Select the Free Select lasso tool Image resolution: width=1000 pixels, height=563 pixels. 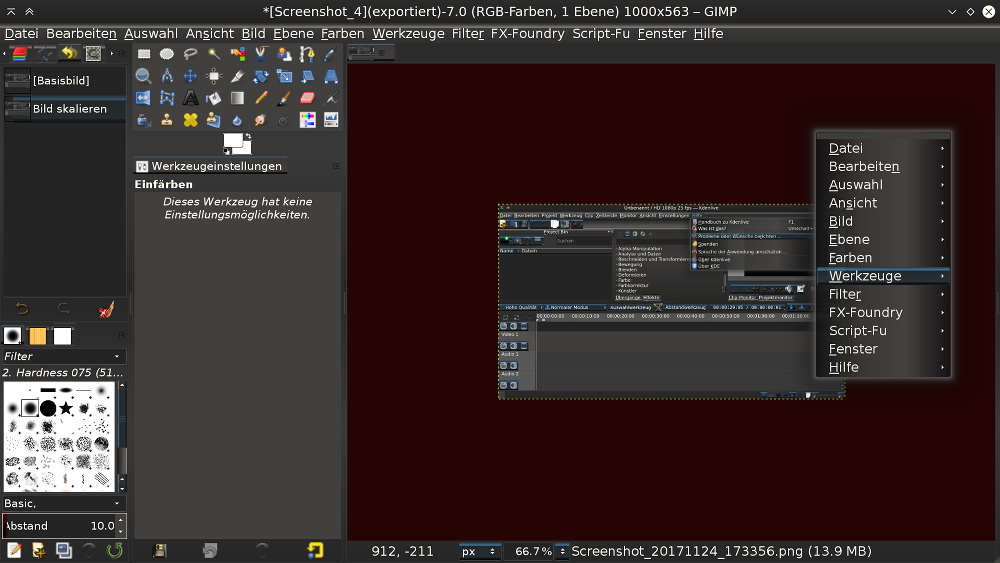pos(190,54)
